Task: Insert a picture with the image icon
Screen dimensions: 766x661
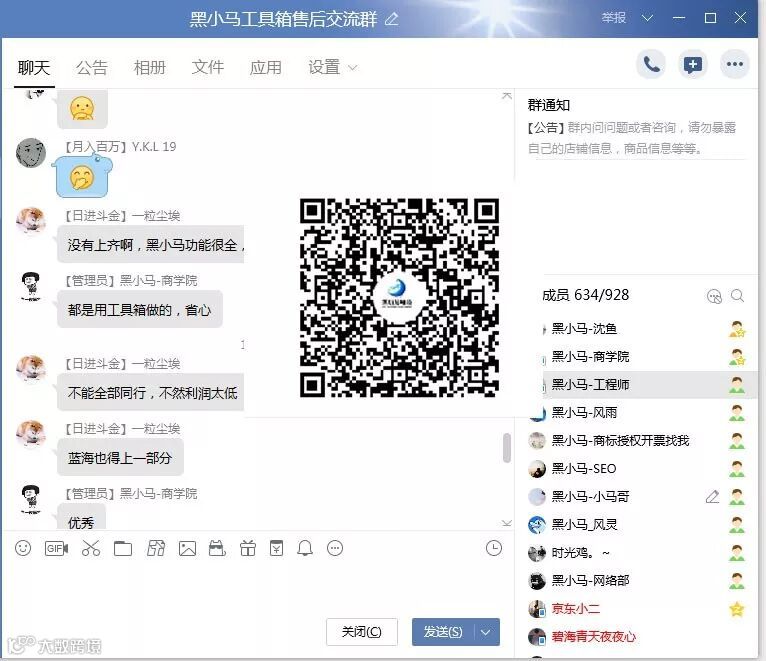Action: [188, 548]
